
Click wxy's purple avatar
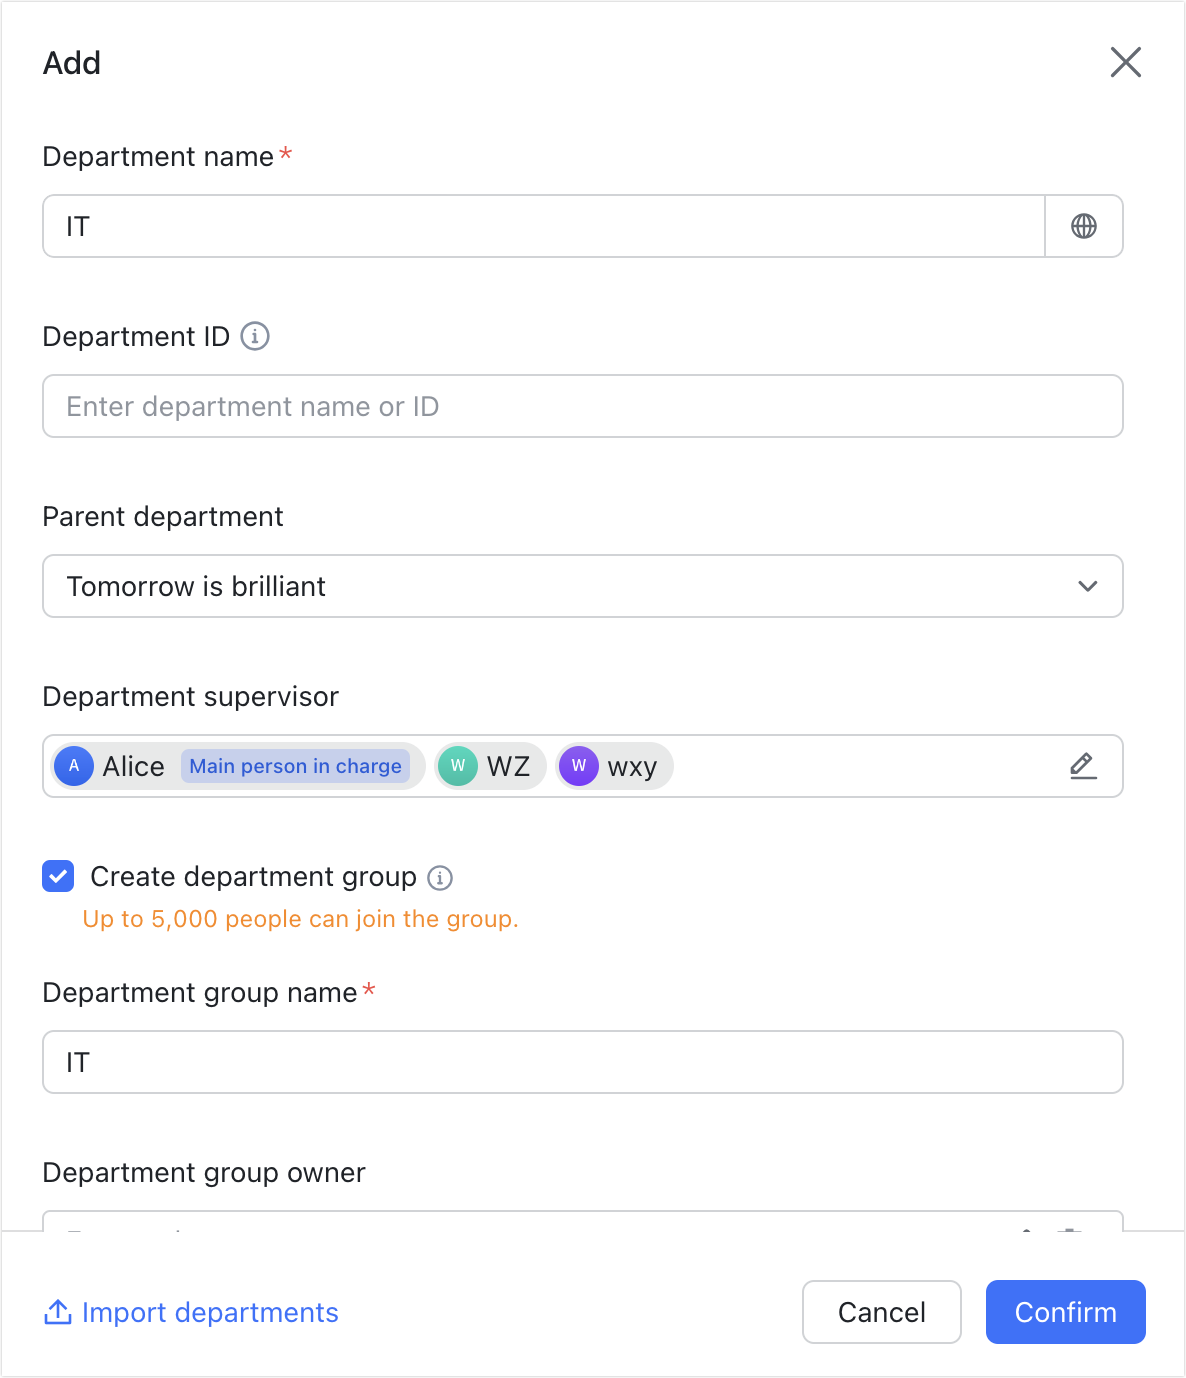click(x=579, y=766)
